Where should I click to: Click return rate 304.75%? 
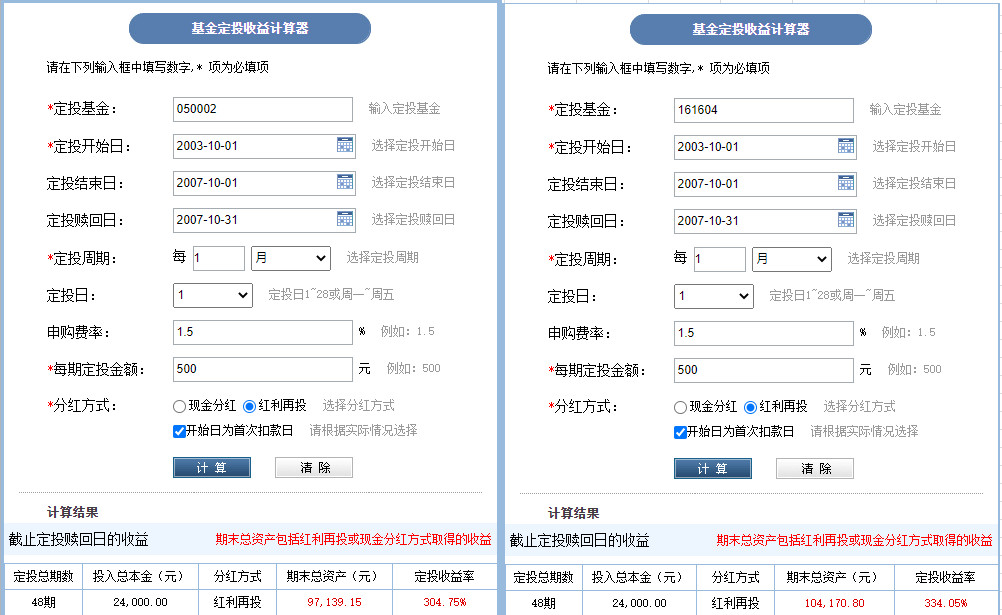pyautogui.click(x=445, y=602)
